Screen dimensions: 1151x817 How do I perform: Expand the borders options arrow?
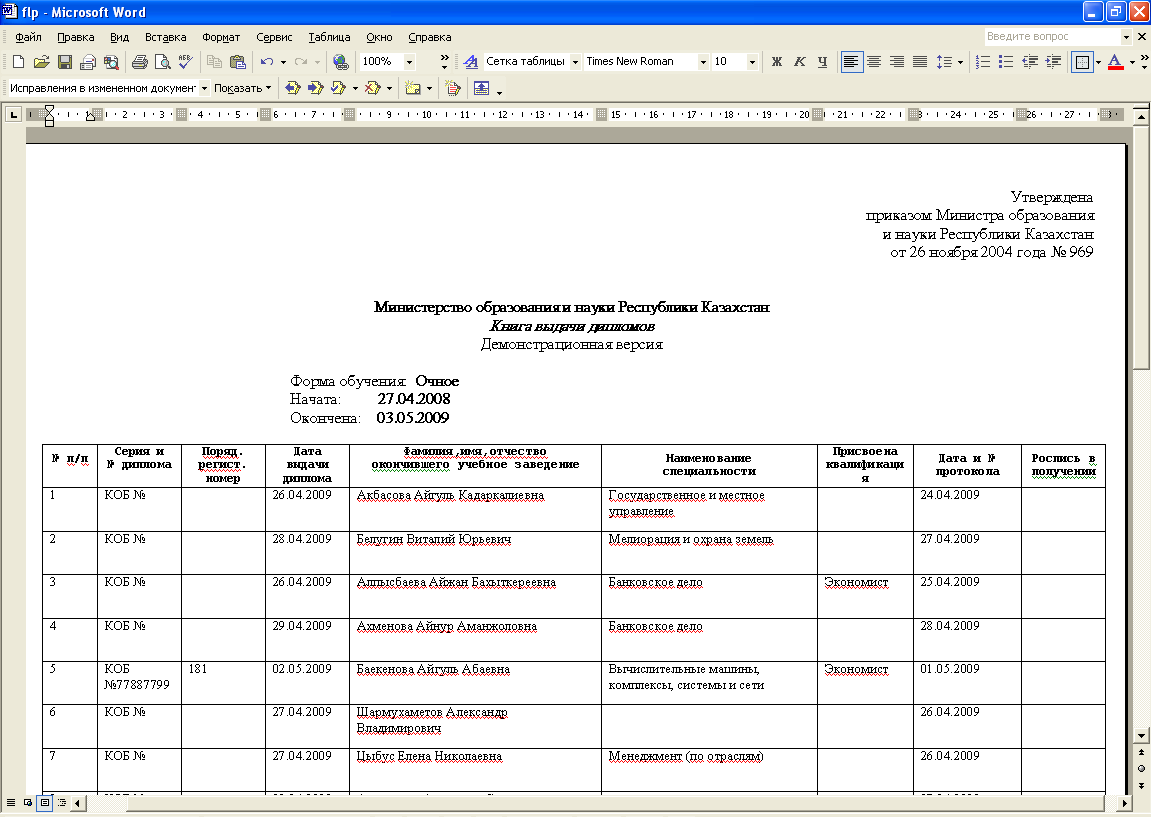click(1098, 62)
